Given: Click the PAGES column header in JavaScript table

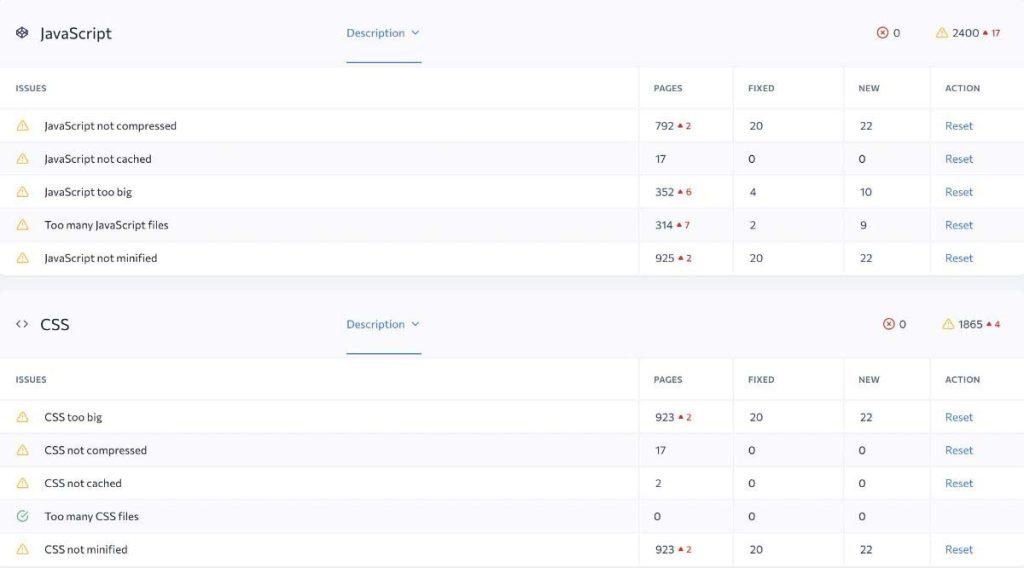Looking at the screenshot, I should click(x=667, y=88).
